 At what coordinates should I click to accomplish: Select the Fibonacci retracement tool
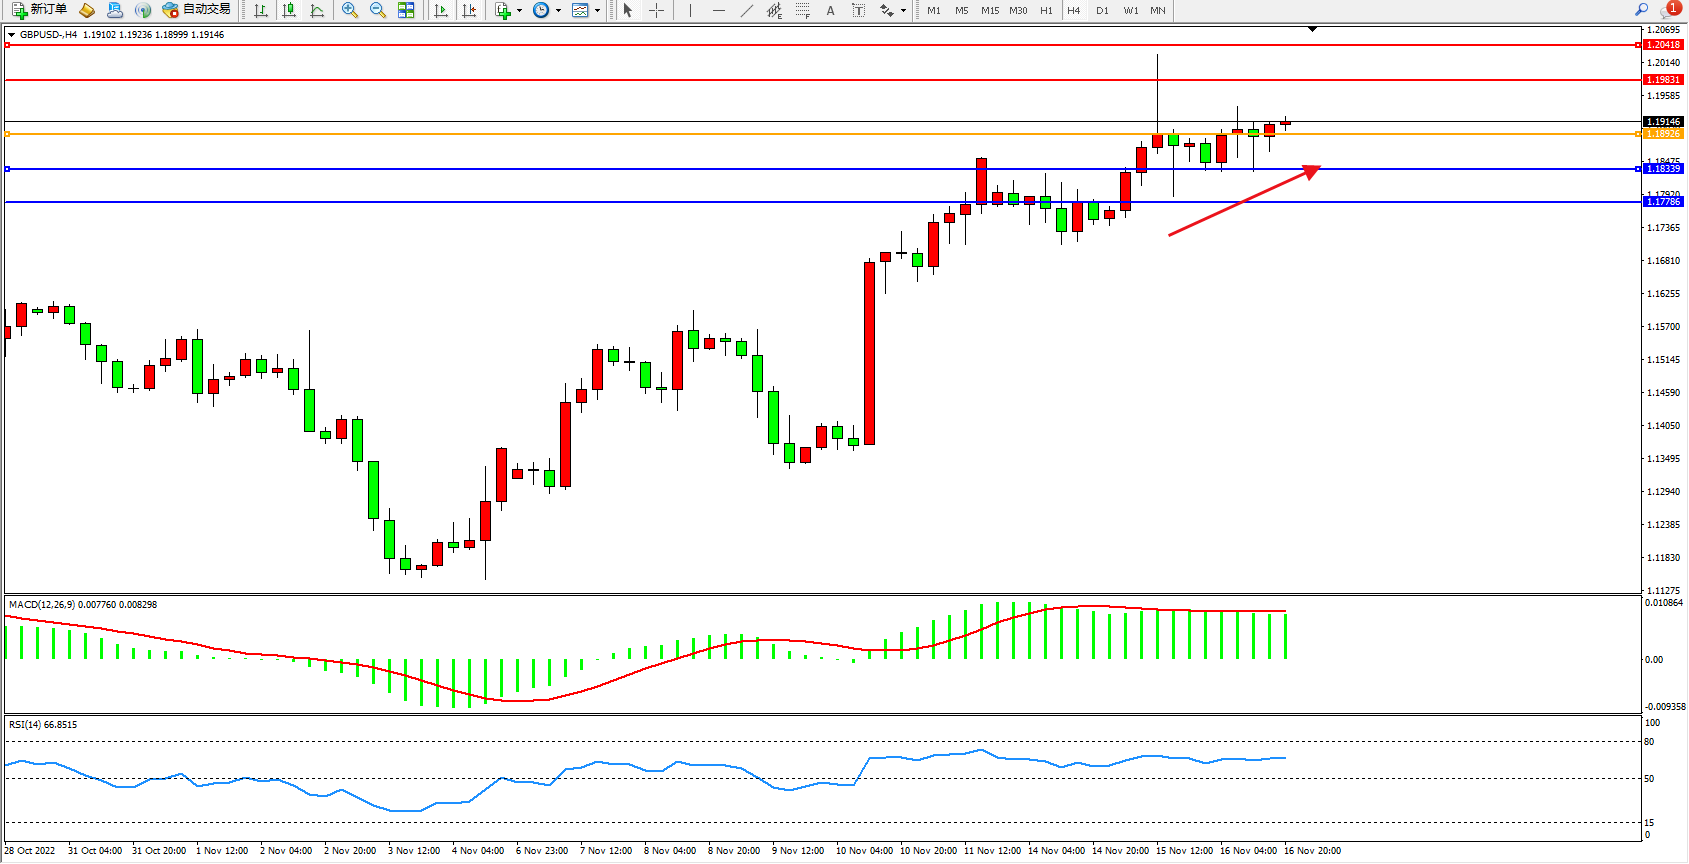coord(803,10)
